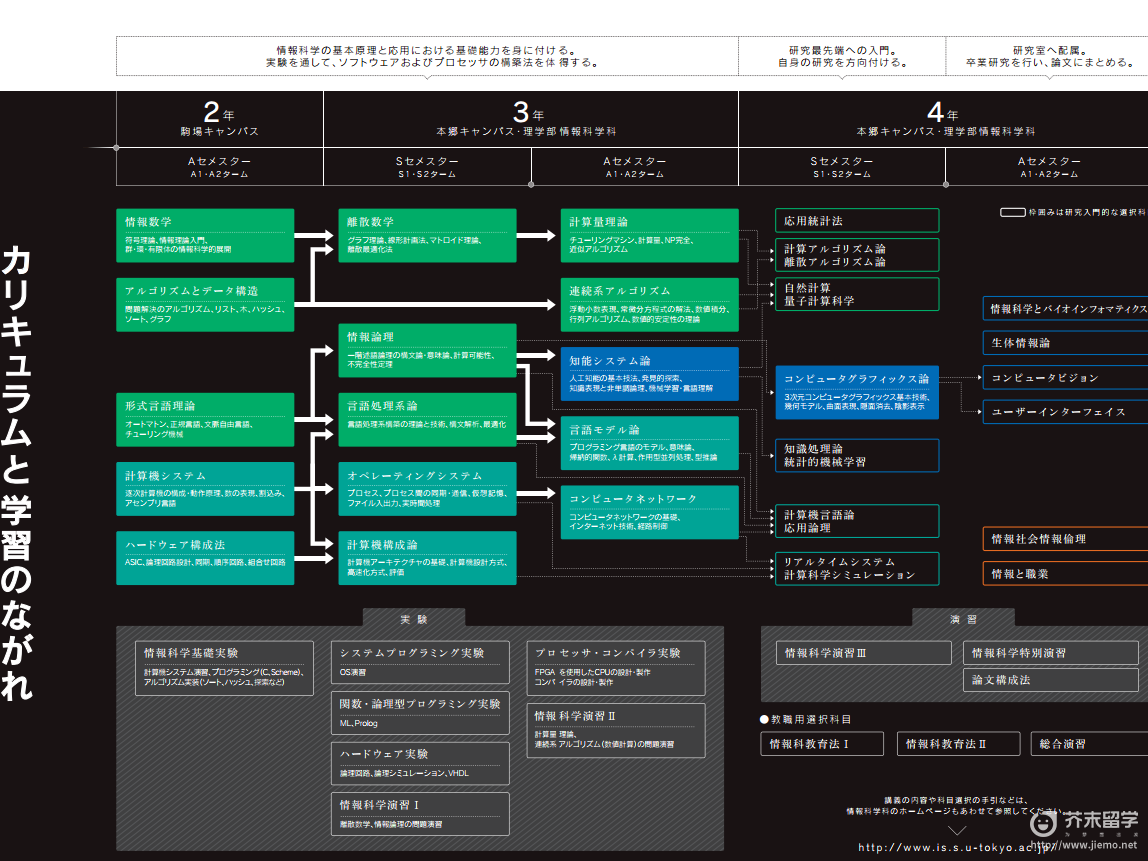Screen dimensions: 1148x861
Task: Click the 4年 本郷キャンパス header
Action: [944, 119]
